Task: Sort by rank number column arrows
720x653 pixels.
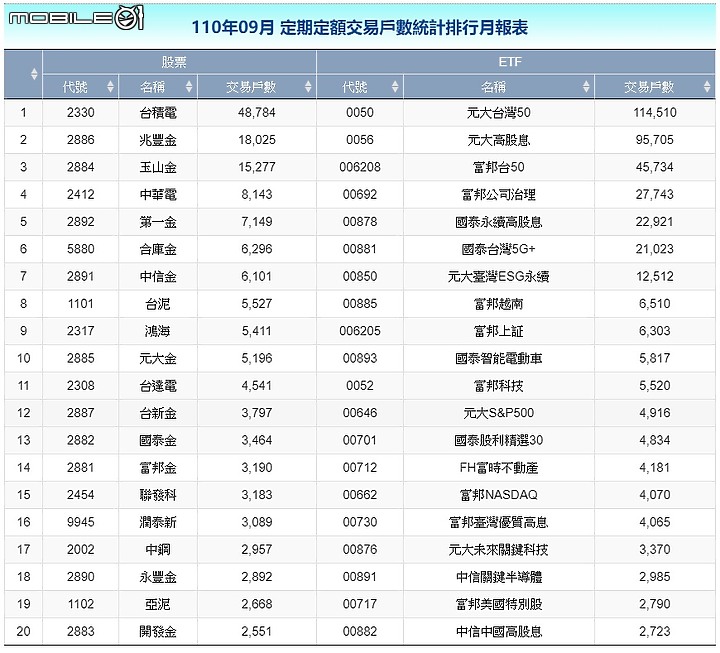Action: pos(34,74)
